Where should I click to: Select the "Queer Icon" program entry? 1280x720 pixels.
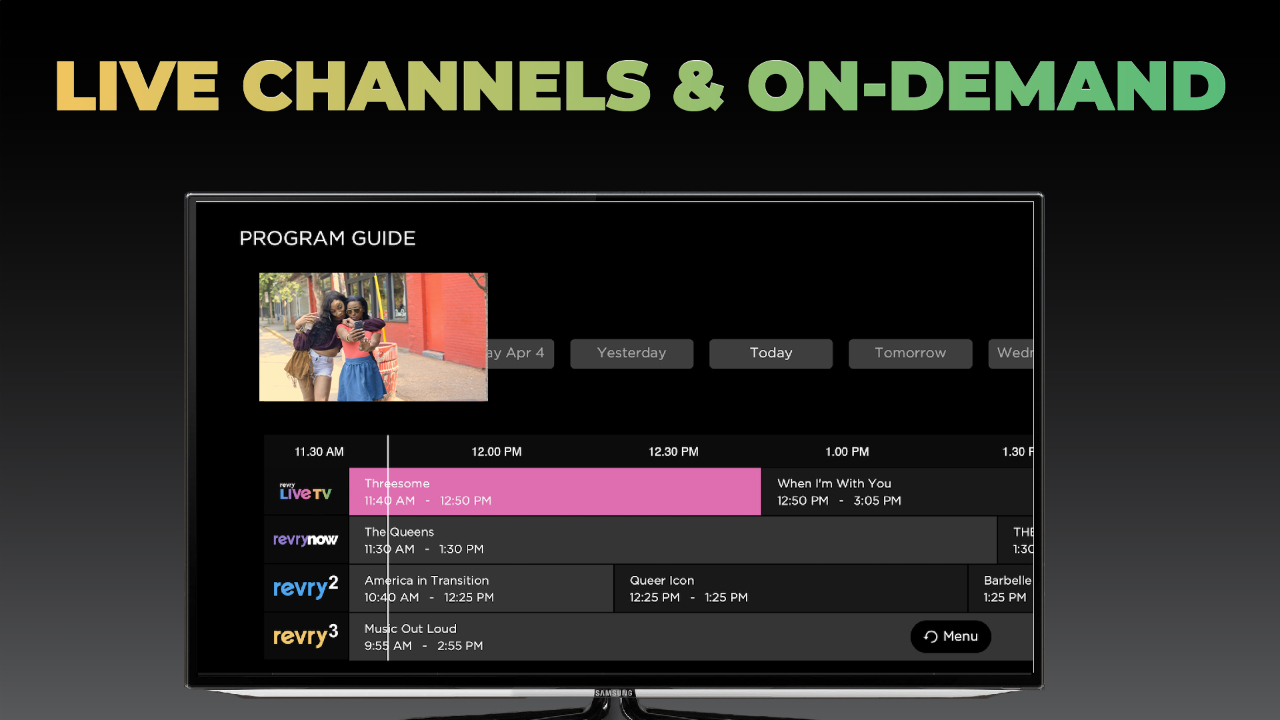click(x=790, y=588)
